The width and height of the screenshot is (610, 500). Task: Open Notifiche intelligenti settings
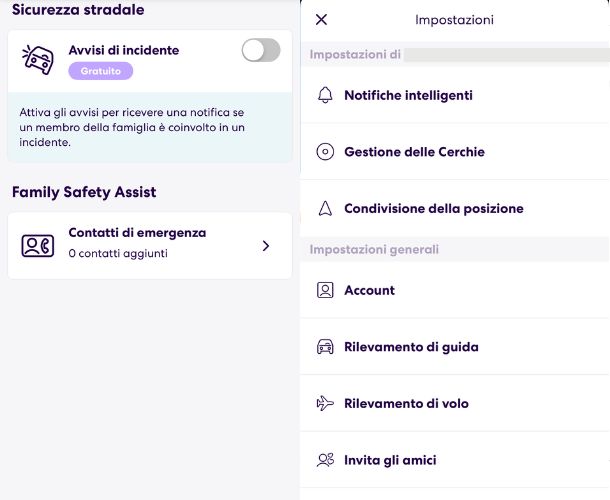click(455, 95)
